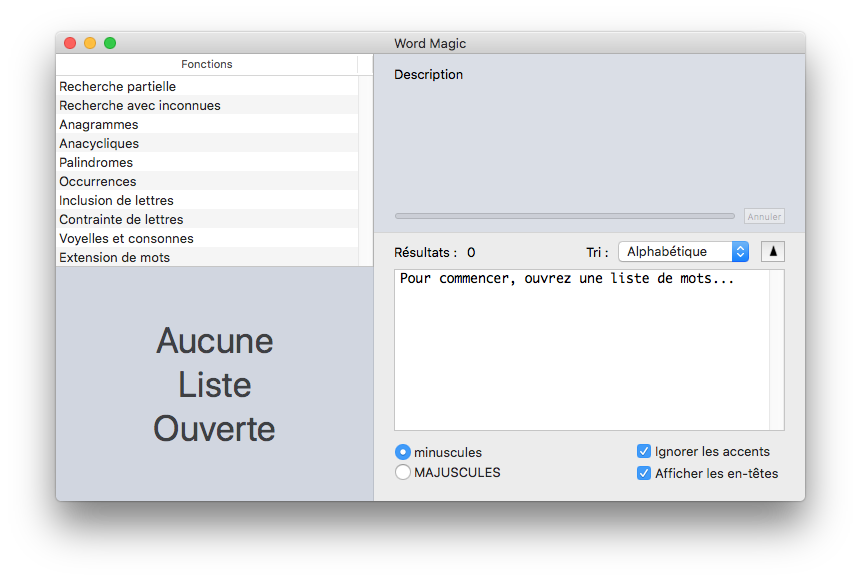Screen dimensions: 861x581
Task: Select Recherche partielle function
Action: [x=117, y=87]
